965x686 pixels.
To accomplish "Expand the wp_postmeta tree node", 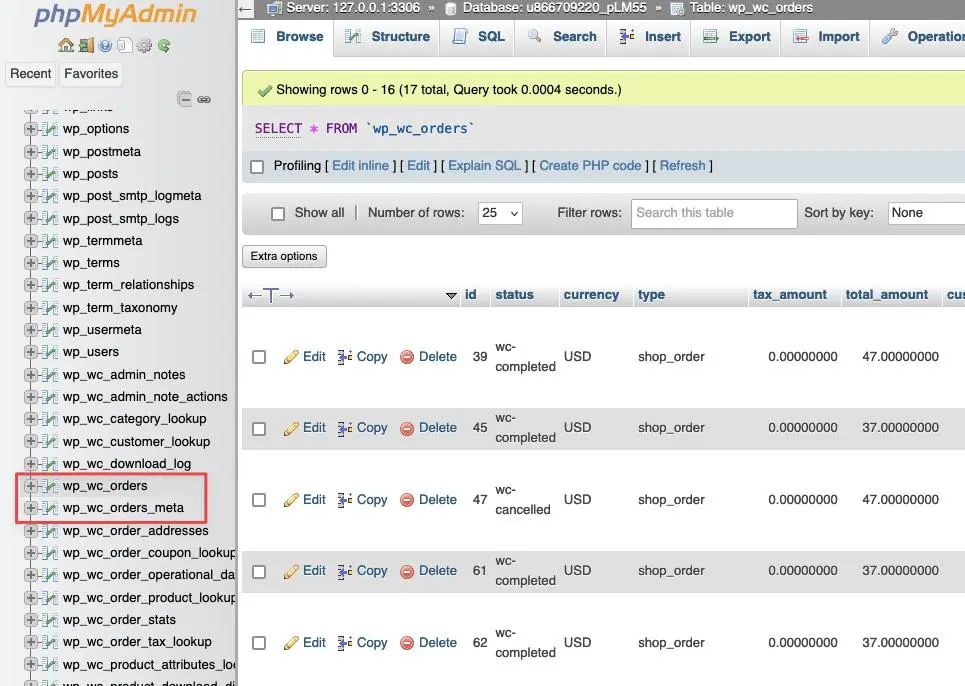I will (x=30, y=151).
